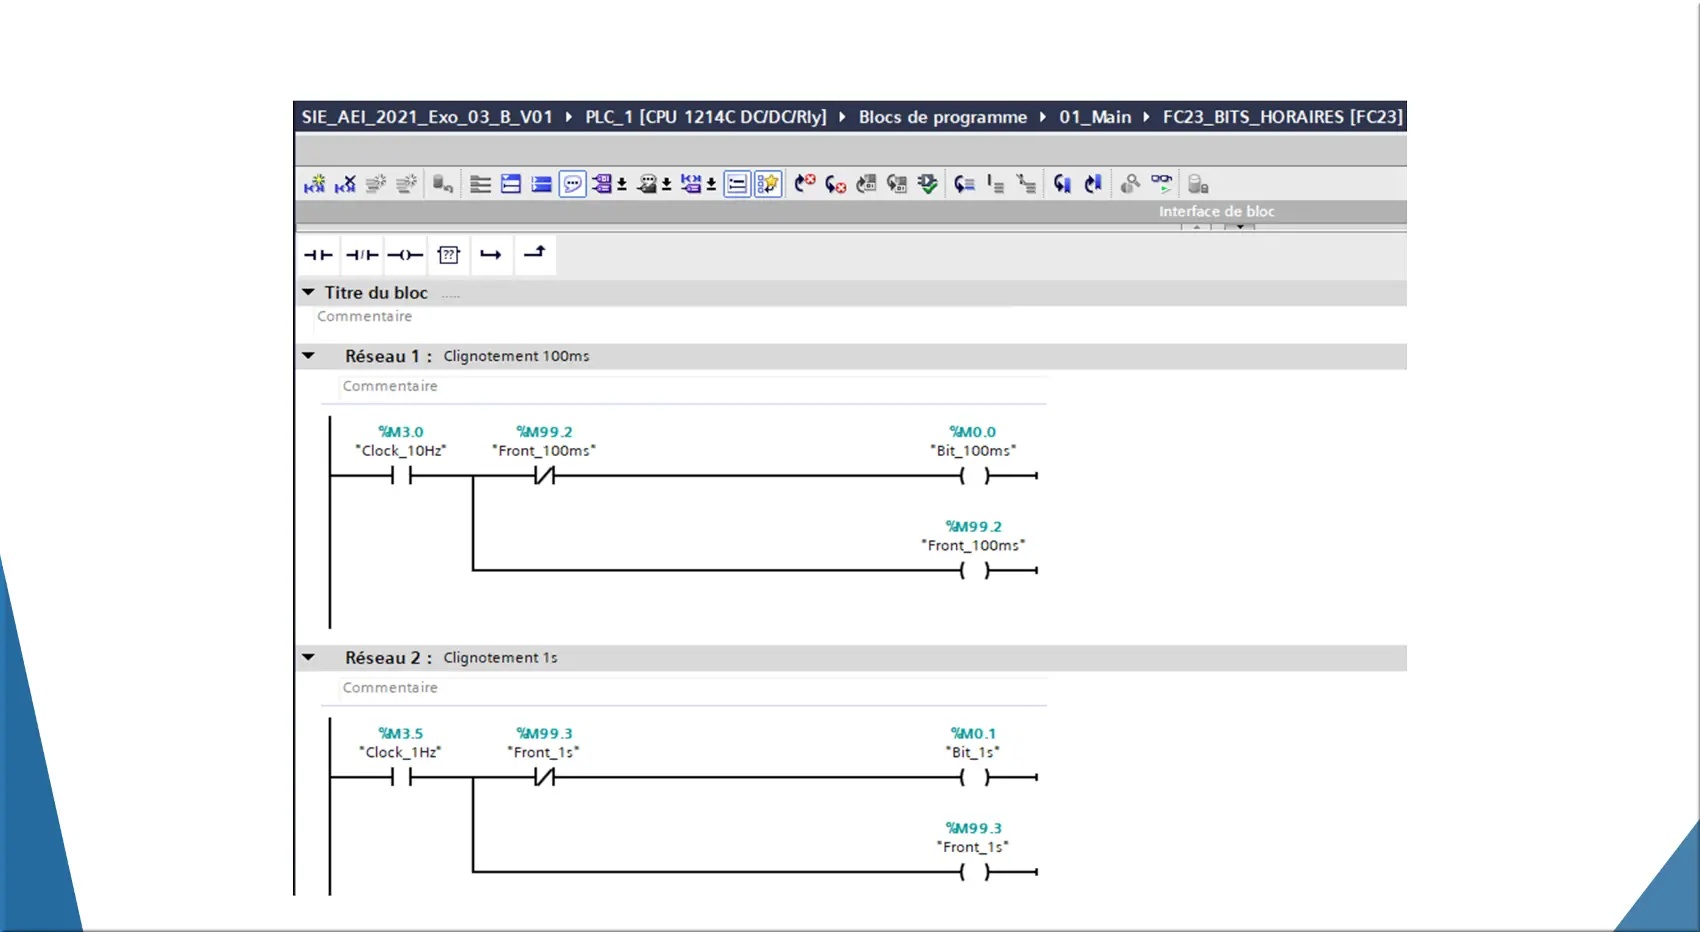Click network title Clignotement 100ms

point(517,356)
